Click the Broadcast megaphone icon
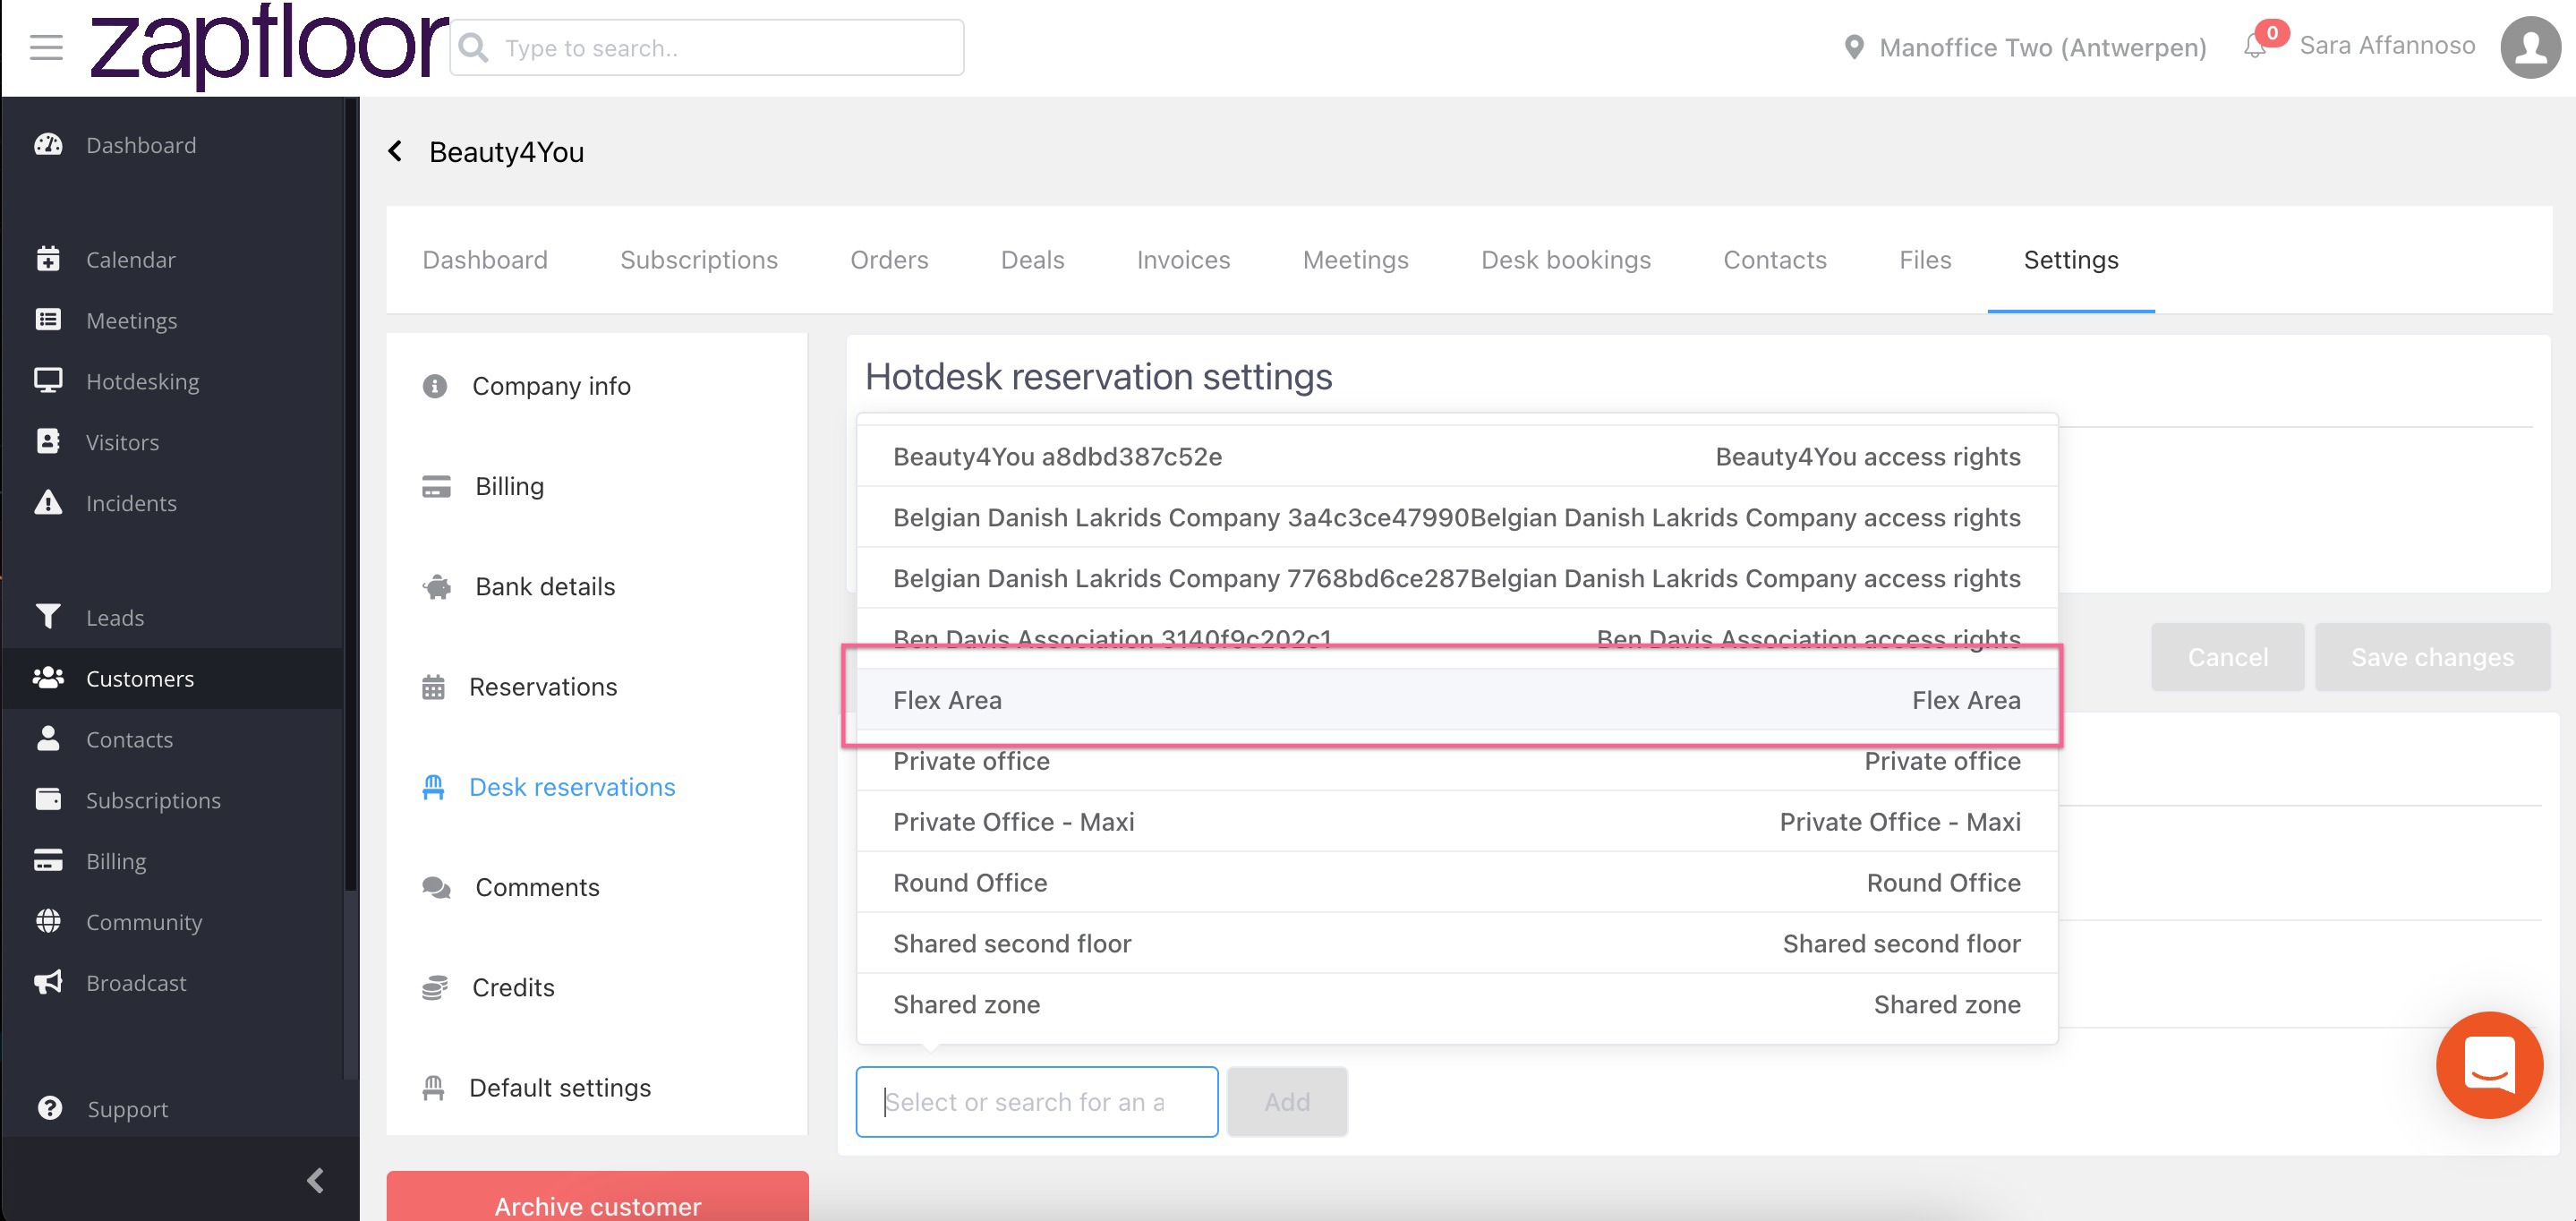The height and width of the screenshot is (1221, 2576). pos(48,982)
